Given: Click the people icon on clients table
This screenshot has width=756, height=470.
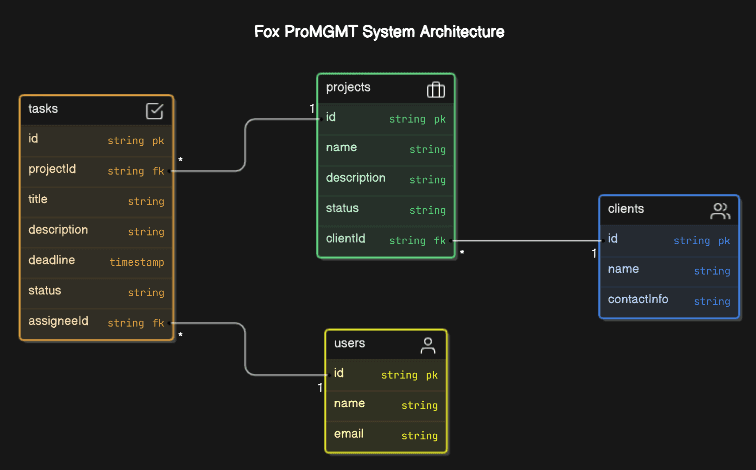Looking at the screenshot, I should pyautogui.click(x=720, y=211).
